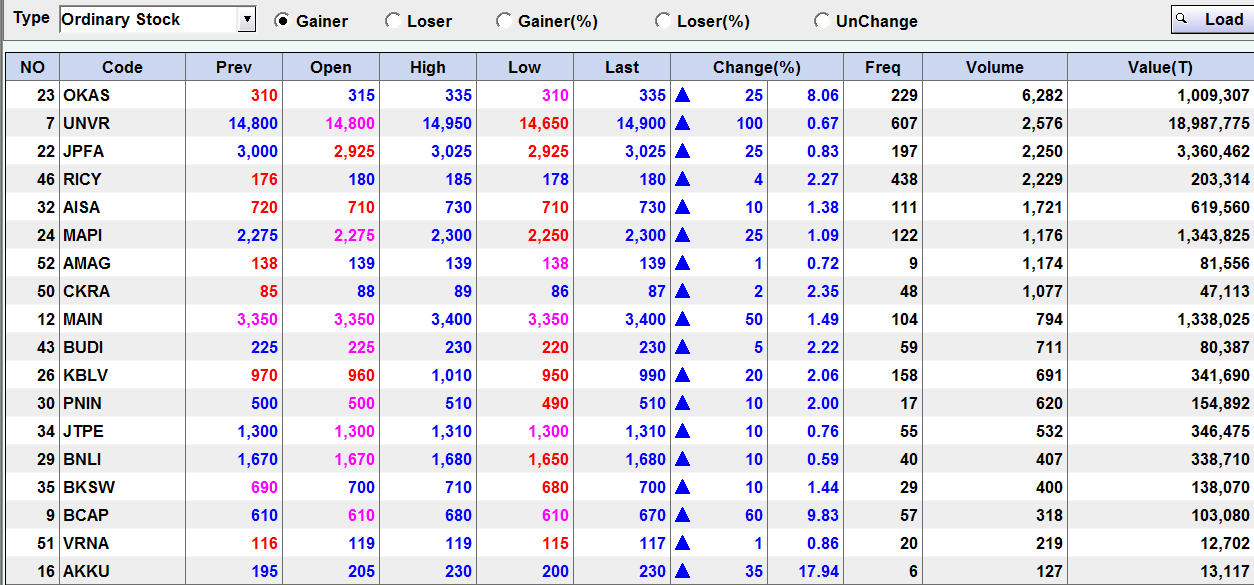The height and width of the screenshot is (585, 1254).
Task: Click the up arrow in OKAS row
Action: pos(683,95)
